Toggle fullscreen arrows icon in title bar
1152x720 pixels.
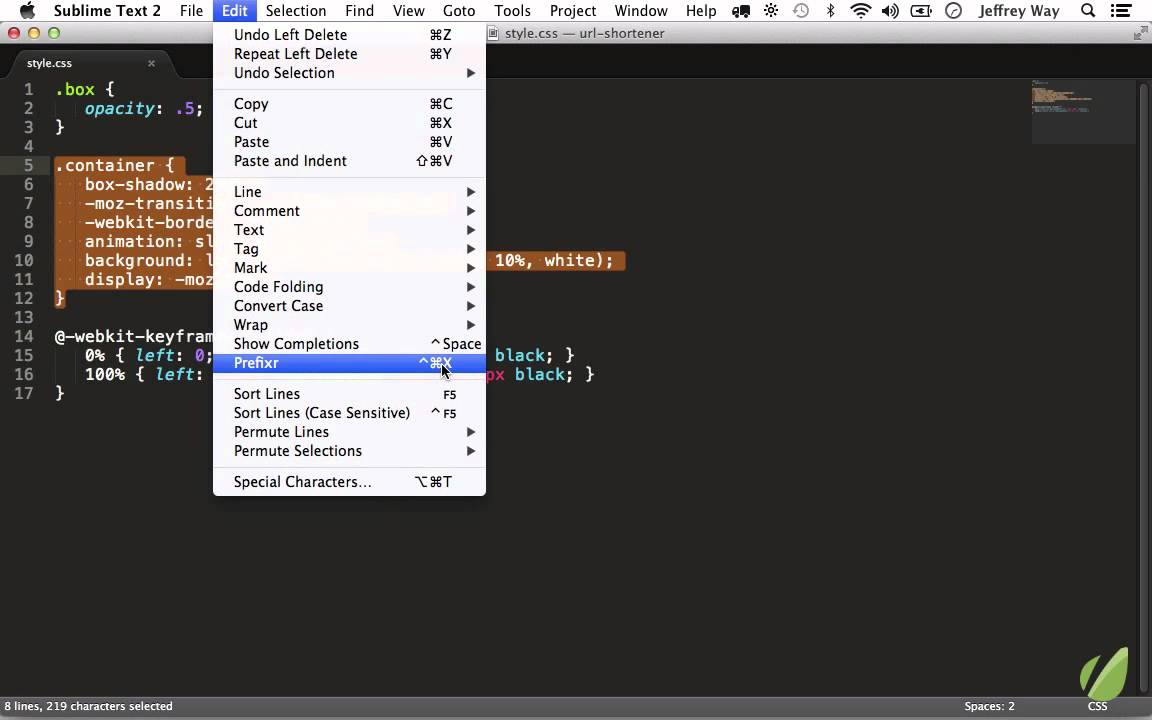1140,33
